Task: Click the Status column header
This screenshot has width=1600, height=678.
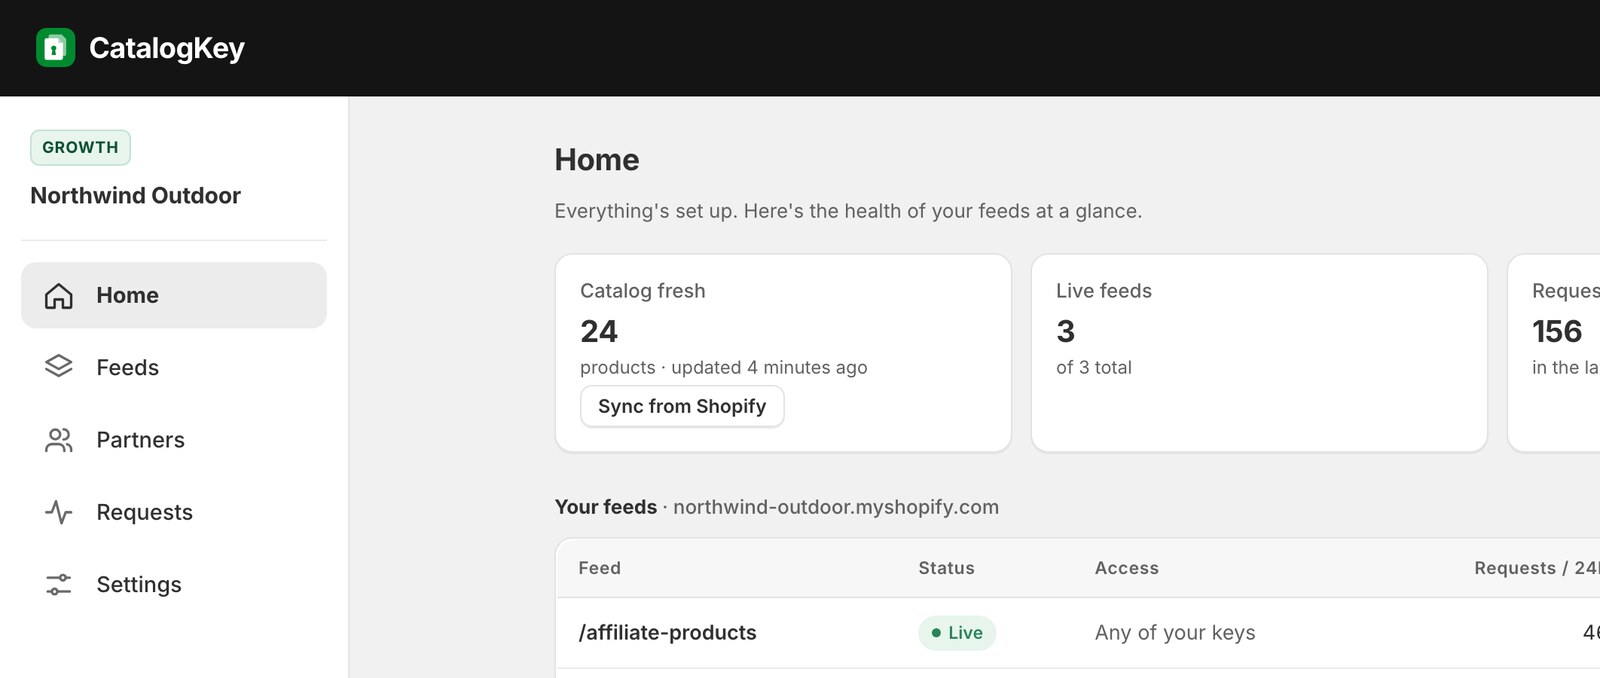Action: [x=946, y=568]
